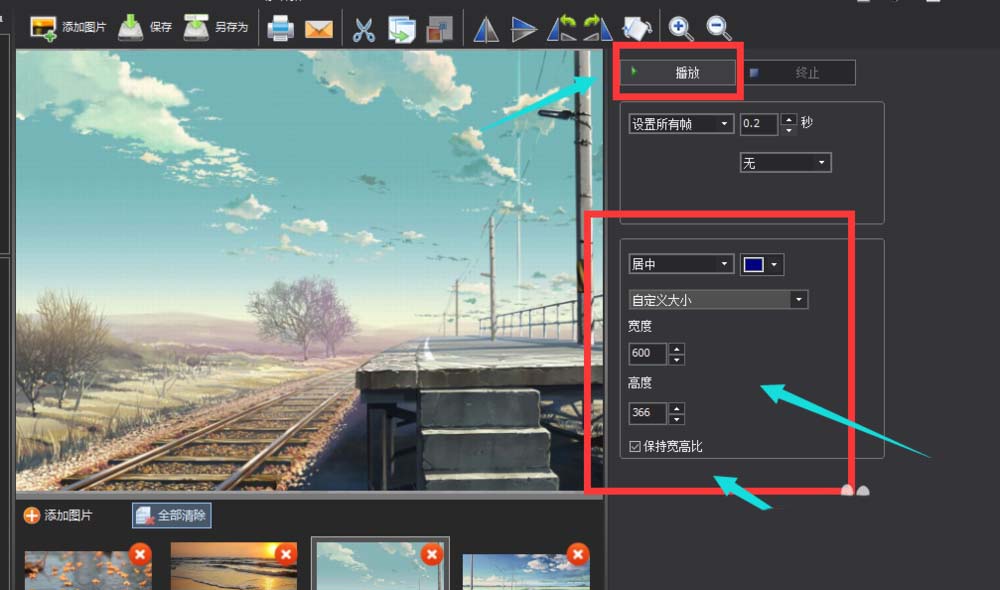The height and width of the screenshot is (590, 1000).
Task: Click the free rotate image icon
Action: (637, 29)
